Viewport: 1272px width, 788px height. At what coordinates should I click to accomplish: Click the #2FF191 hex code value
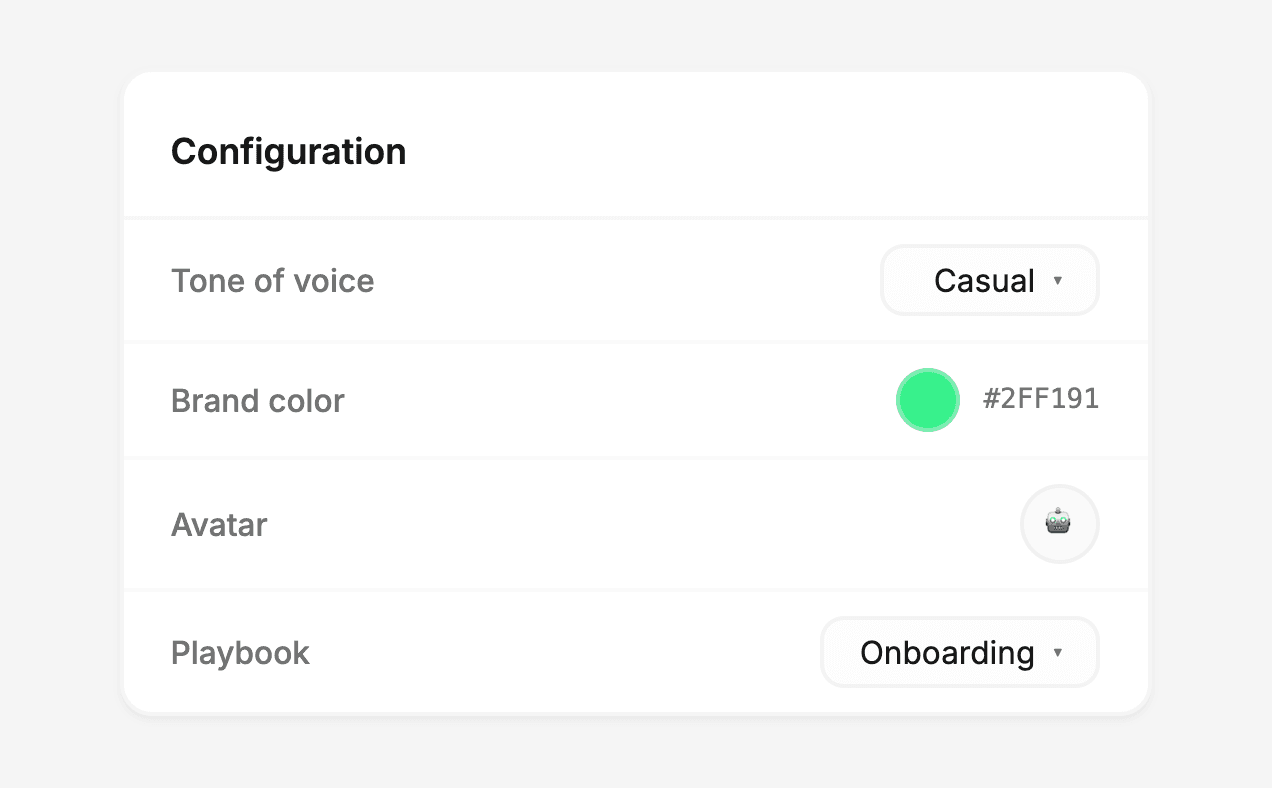[1041, 400]
